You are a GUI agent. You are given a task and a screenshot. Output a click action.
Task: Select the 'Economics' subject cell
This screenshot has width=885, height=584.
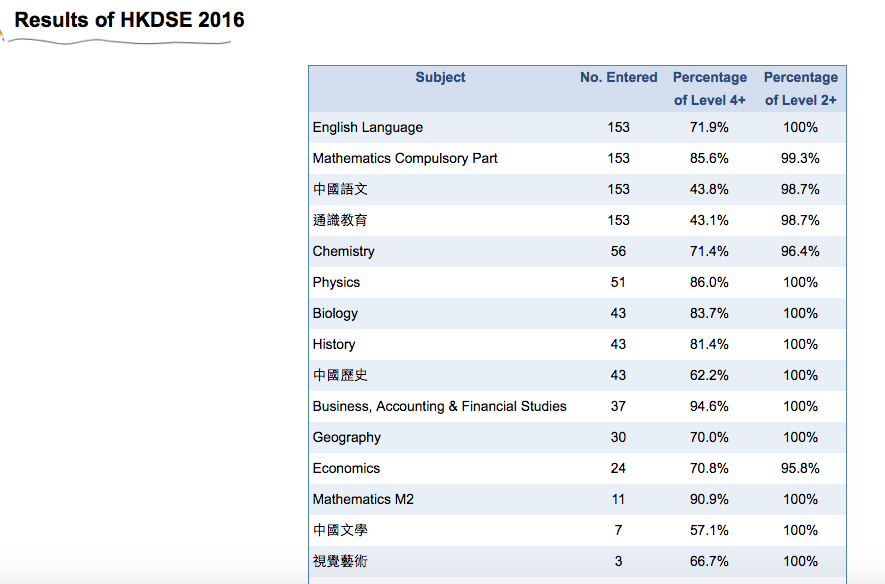346,468
